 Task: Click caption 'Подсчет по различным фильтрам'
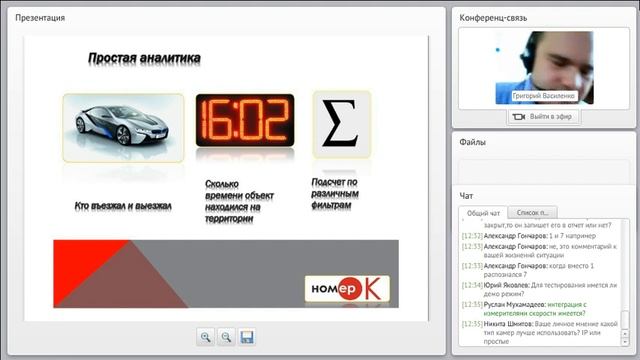(x=335, y=193)
